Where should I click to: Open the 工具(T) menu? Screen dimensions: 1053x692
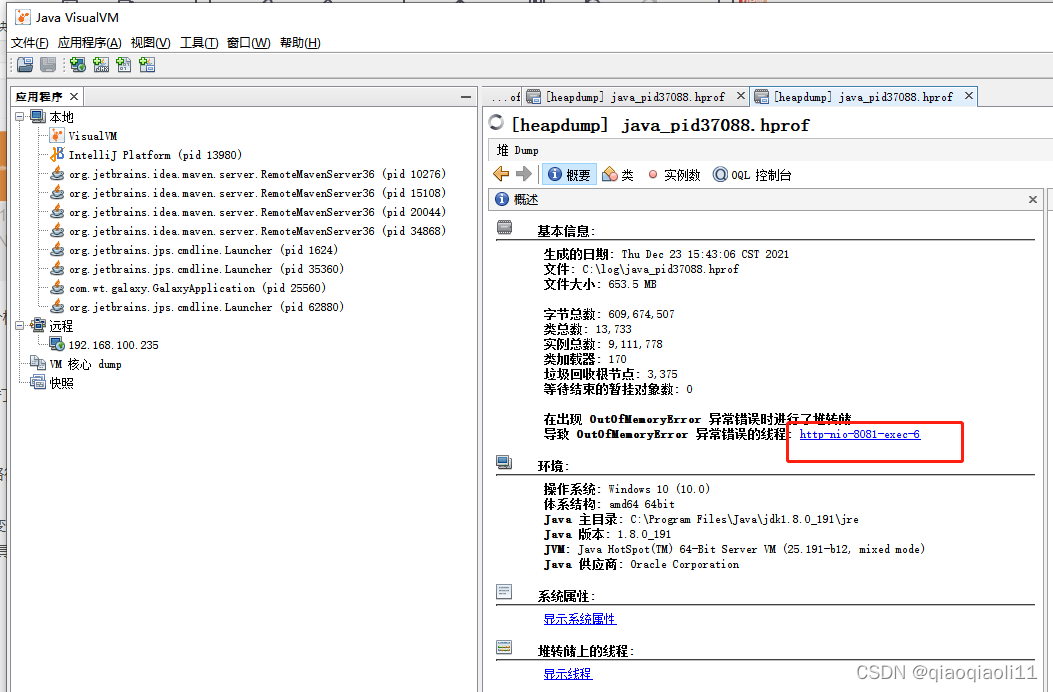199,42
